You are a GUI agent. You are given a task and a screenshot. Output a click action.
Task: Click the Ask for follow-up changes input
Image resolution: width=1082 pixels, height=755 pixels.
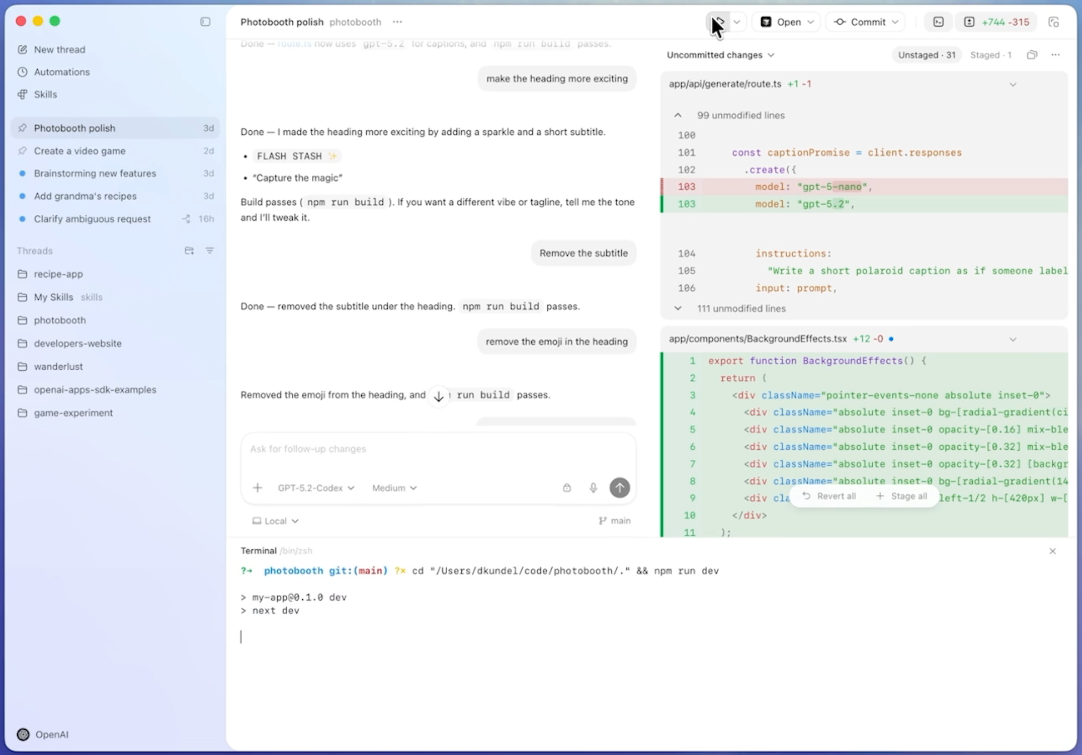pyautogui.click(x=438, y=449)
